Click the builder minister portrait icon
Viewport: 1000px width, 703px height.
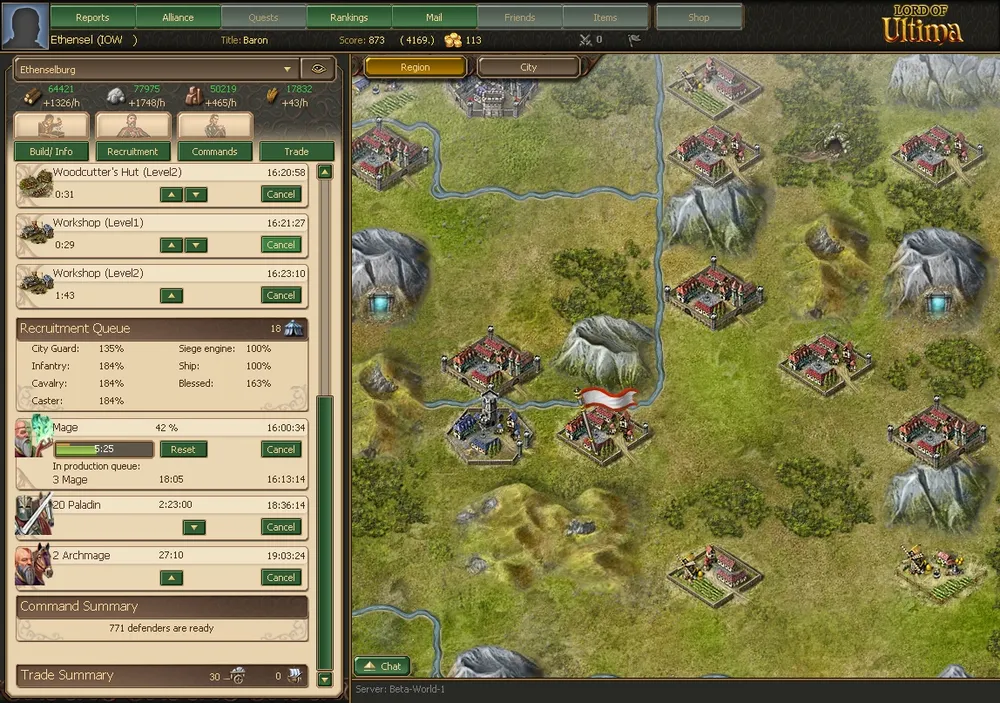tap(51, 126)
